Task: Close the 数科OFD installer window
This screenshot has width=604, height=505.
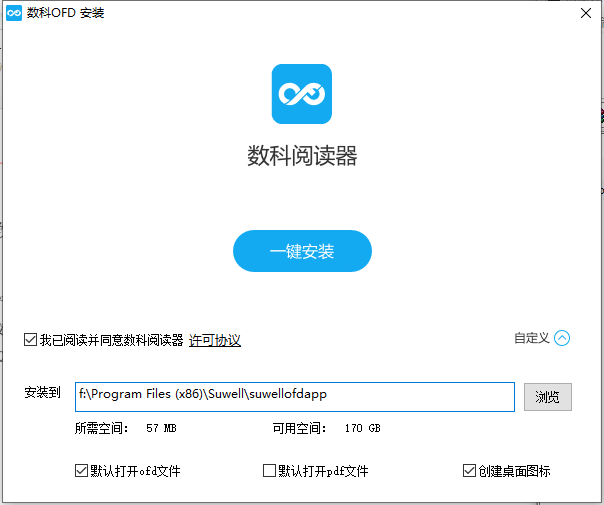Action: click(x=584, y=14)
